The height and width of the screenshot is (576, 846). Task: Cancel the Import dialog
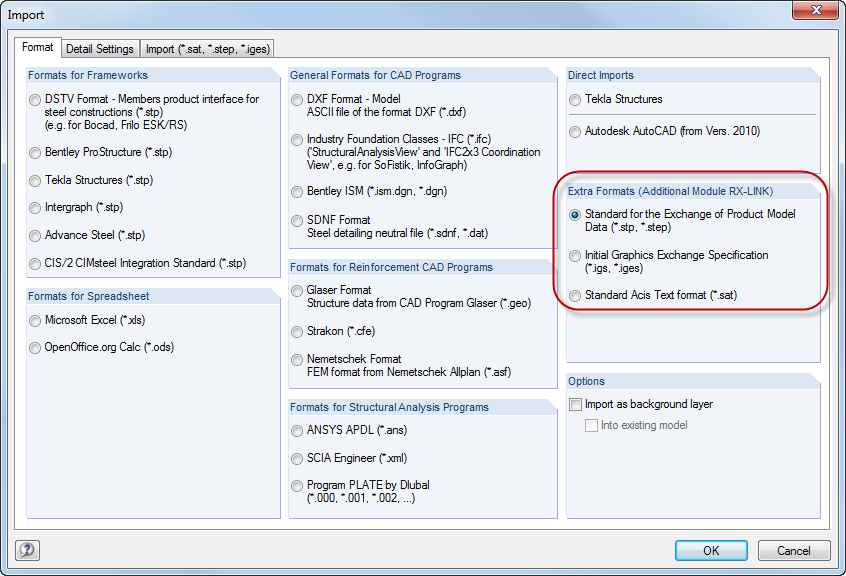pos(794,550)
